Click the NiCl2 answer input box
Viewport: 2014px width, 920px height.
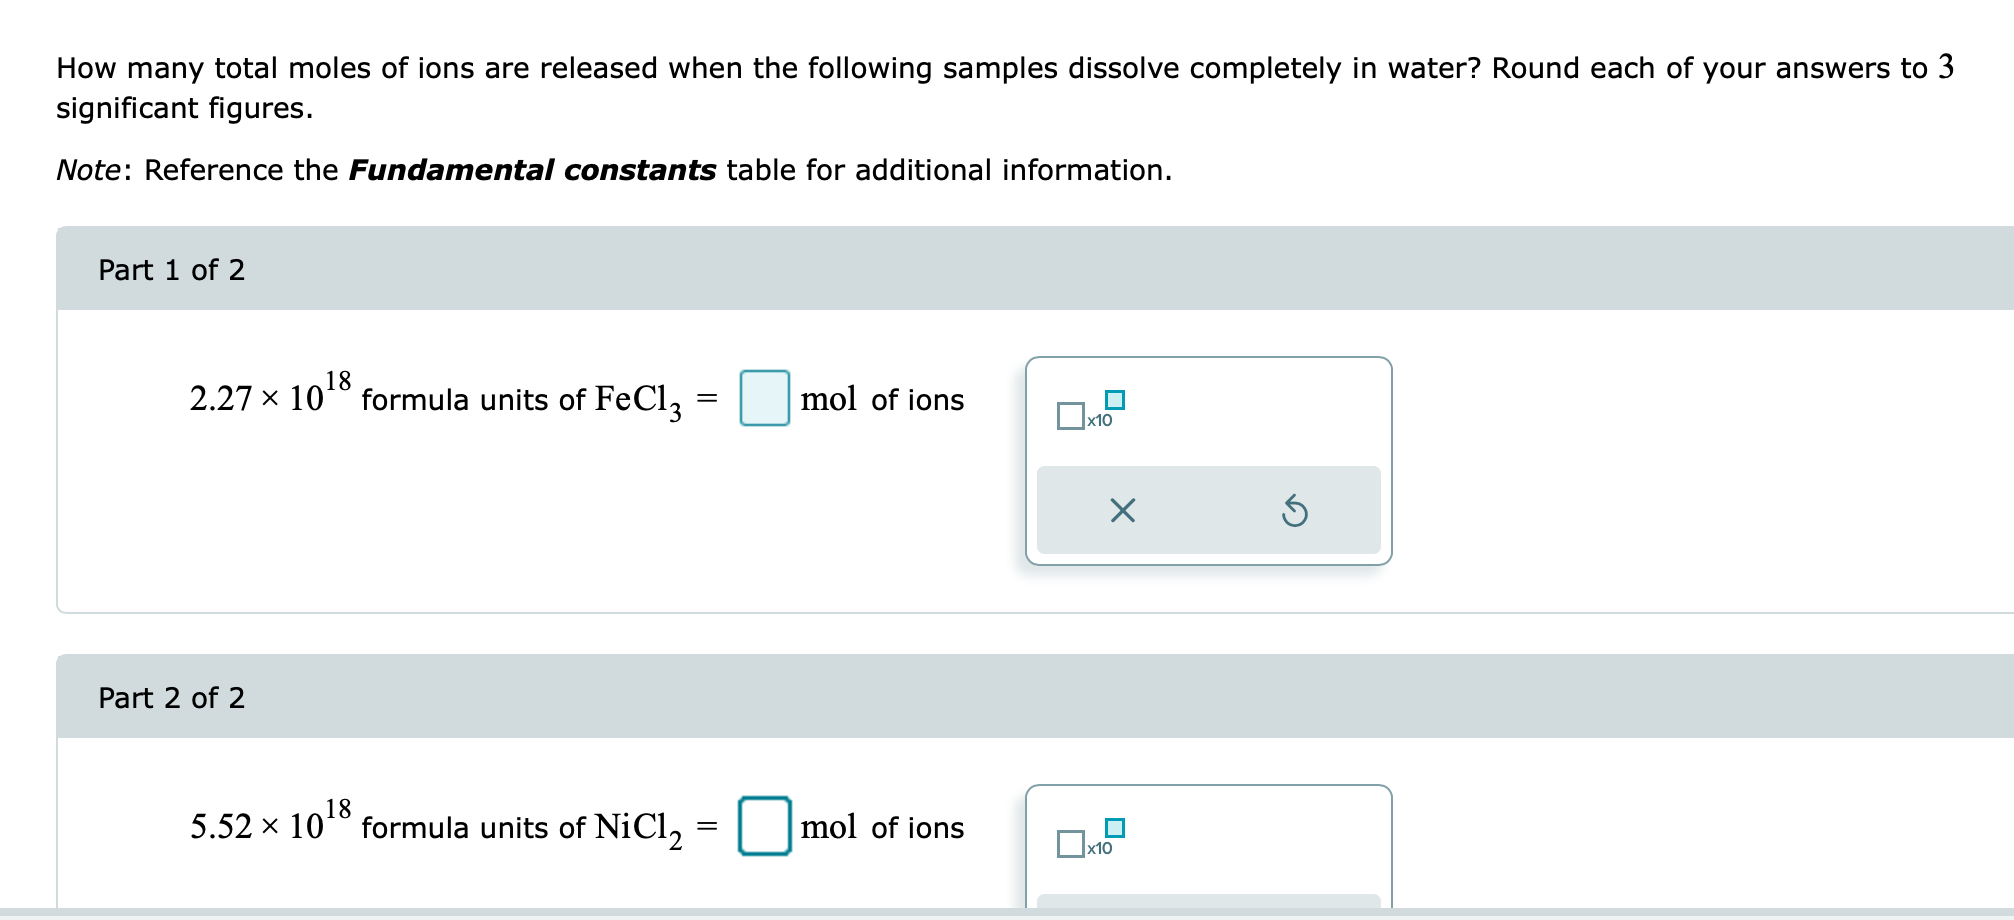tap(764, 826)
